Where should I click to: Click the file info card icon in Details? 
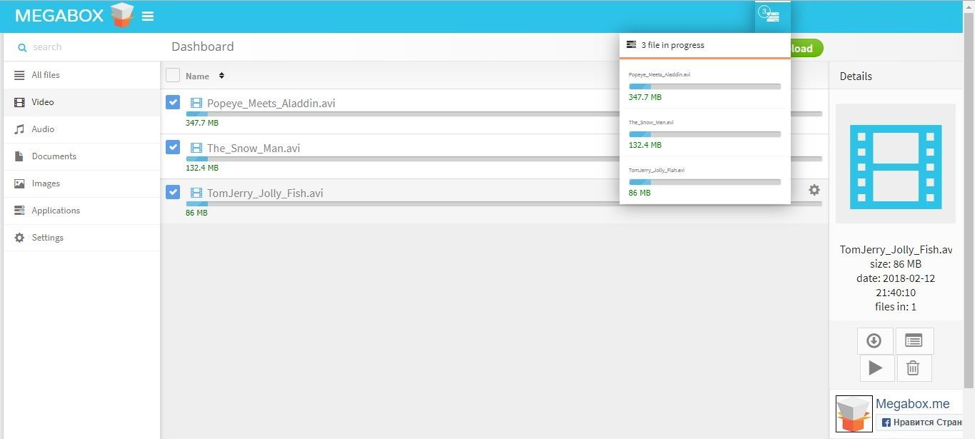point(913,341)
